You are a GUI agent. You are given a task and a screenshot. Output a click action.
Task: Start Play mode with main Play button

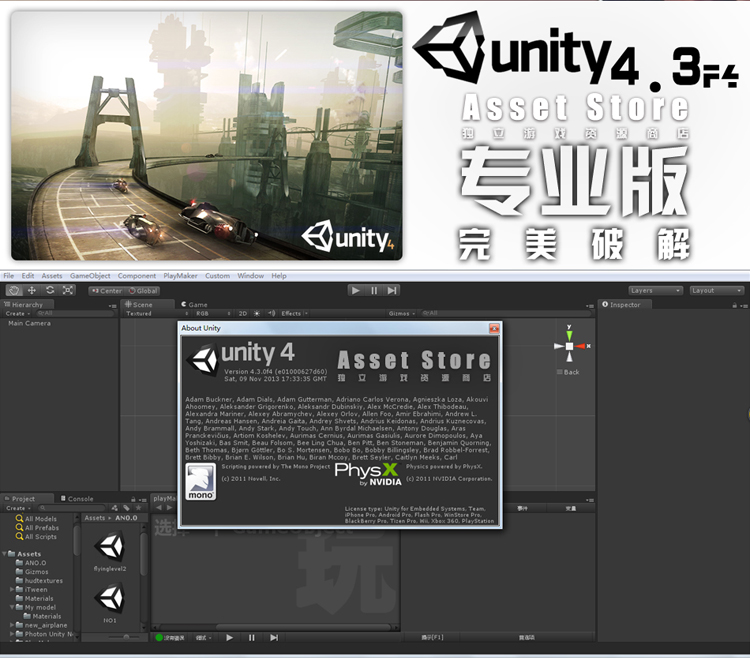pyautogui.click(x=355, y=290)
